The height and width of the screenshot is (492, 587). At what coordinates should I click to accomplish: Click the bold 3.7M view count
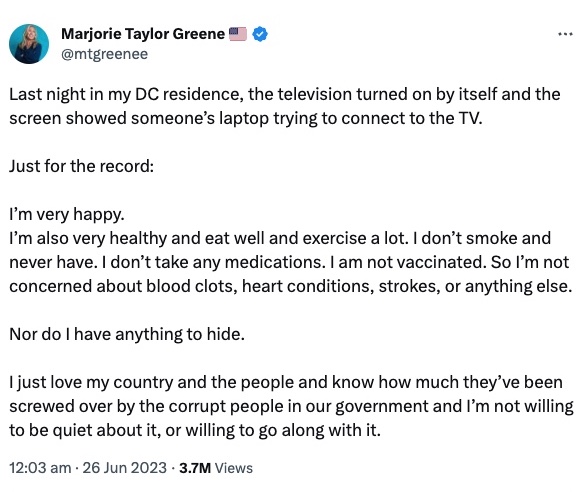pos(195,468)
